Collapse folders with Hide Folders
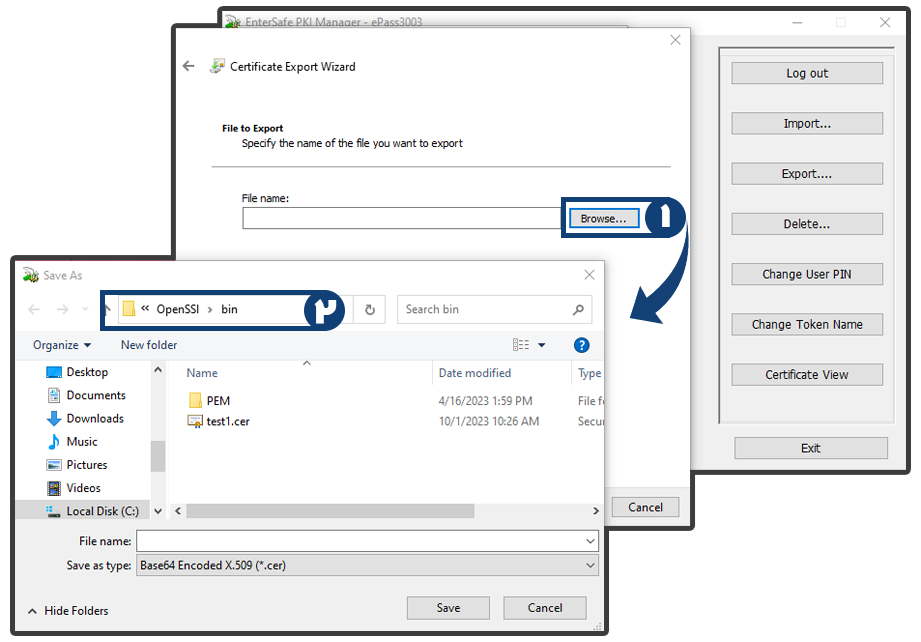Viewport: 921px width, 642px height. (x=68, y=611)
